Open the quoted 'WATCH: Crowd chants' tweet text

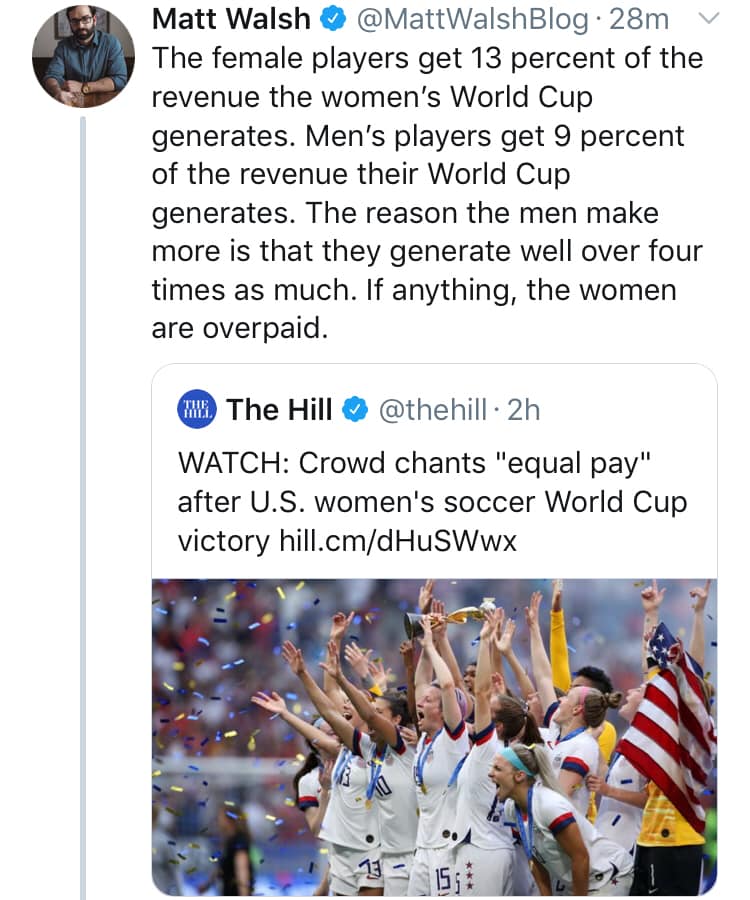432,502
